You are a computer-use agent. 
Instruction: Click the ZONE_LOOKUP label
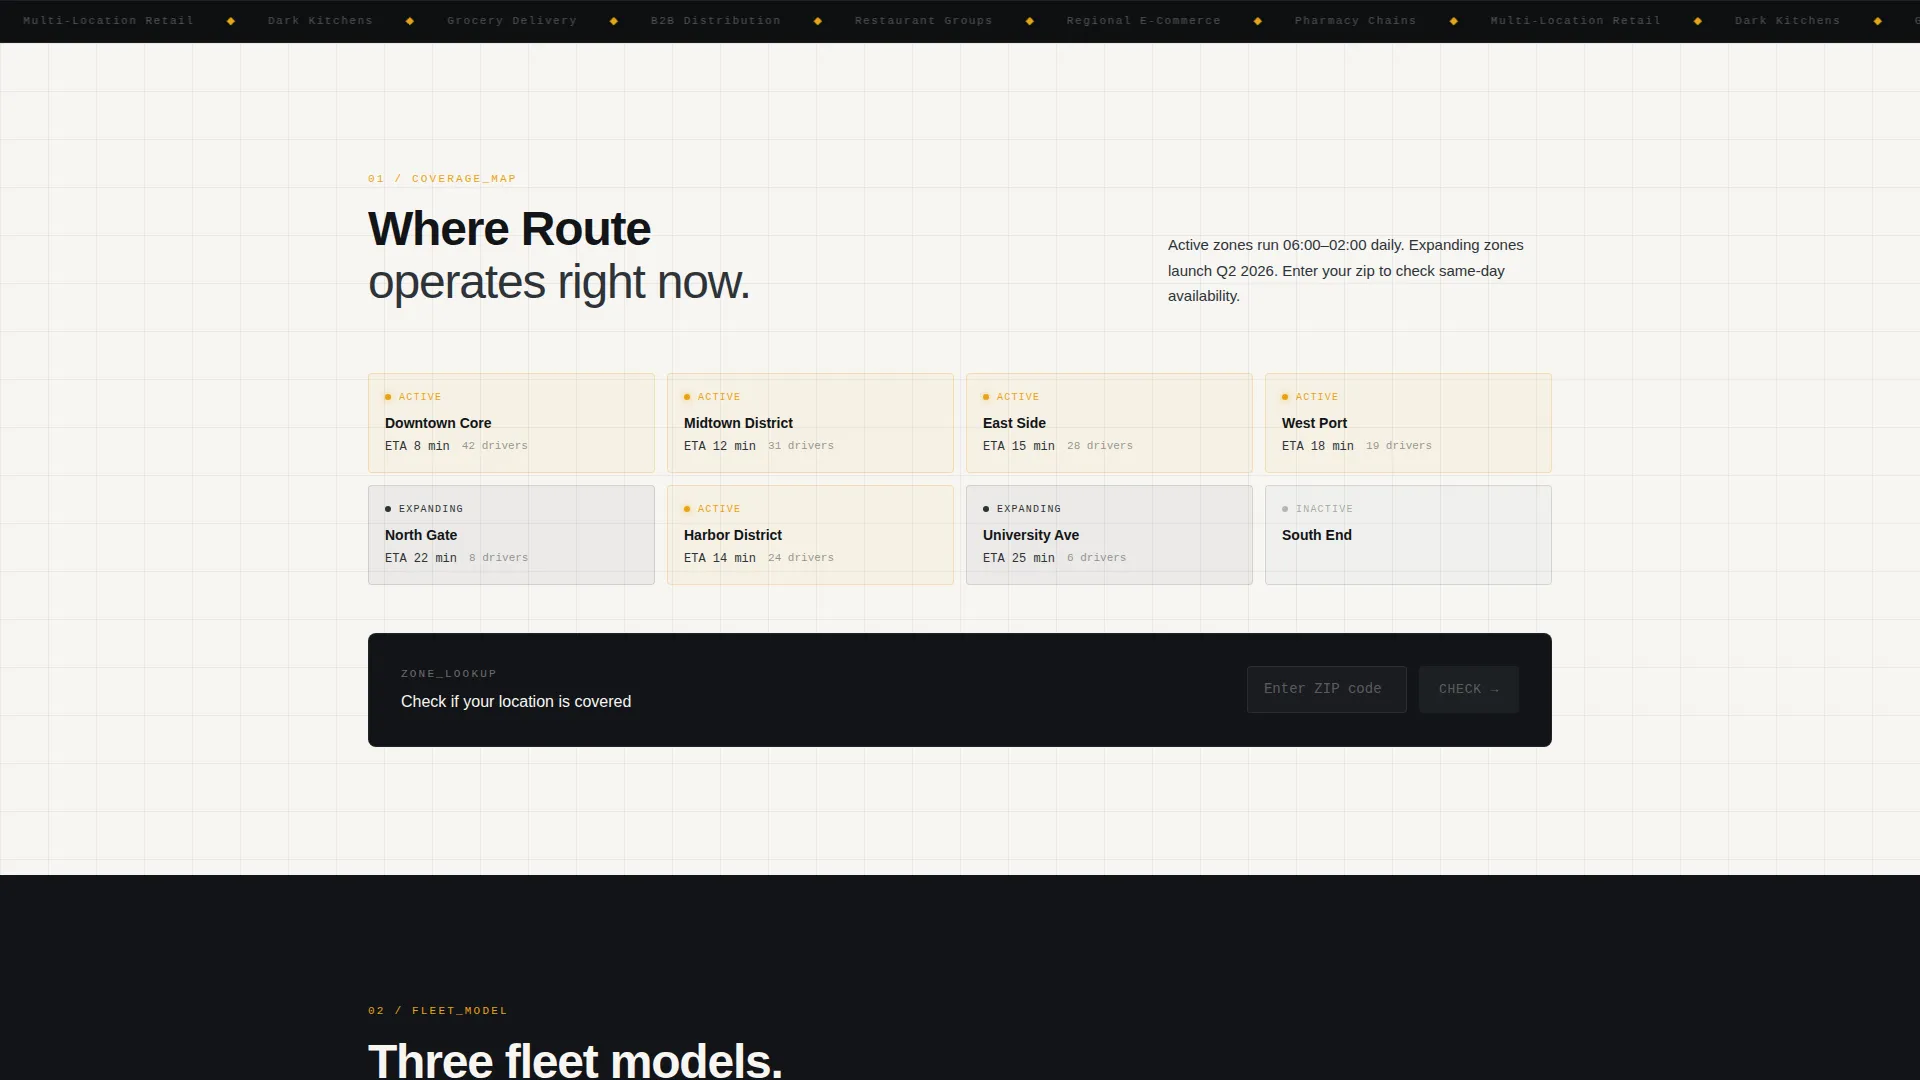click(449, 674)
